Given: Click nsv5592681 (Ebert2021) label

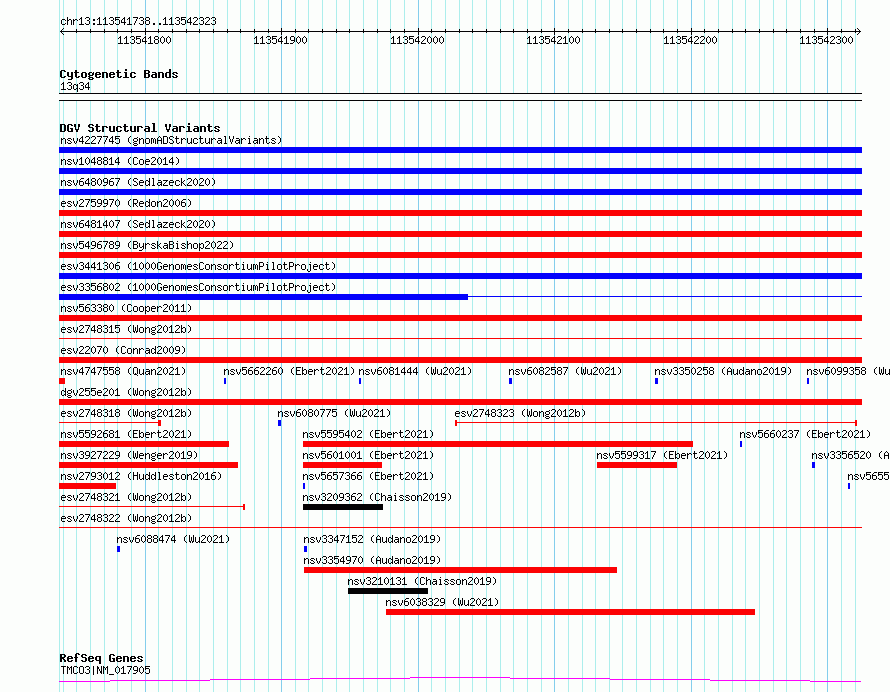Looking at the screenshot, I should pyautogui.click(x=126, y=434).
